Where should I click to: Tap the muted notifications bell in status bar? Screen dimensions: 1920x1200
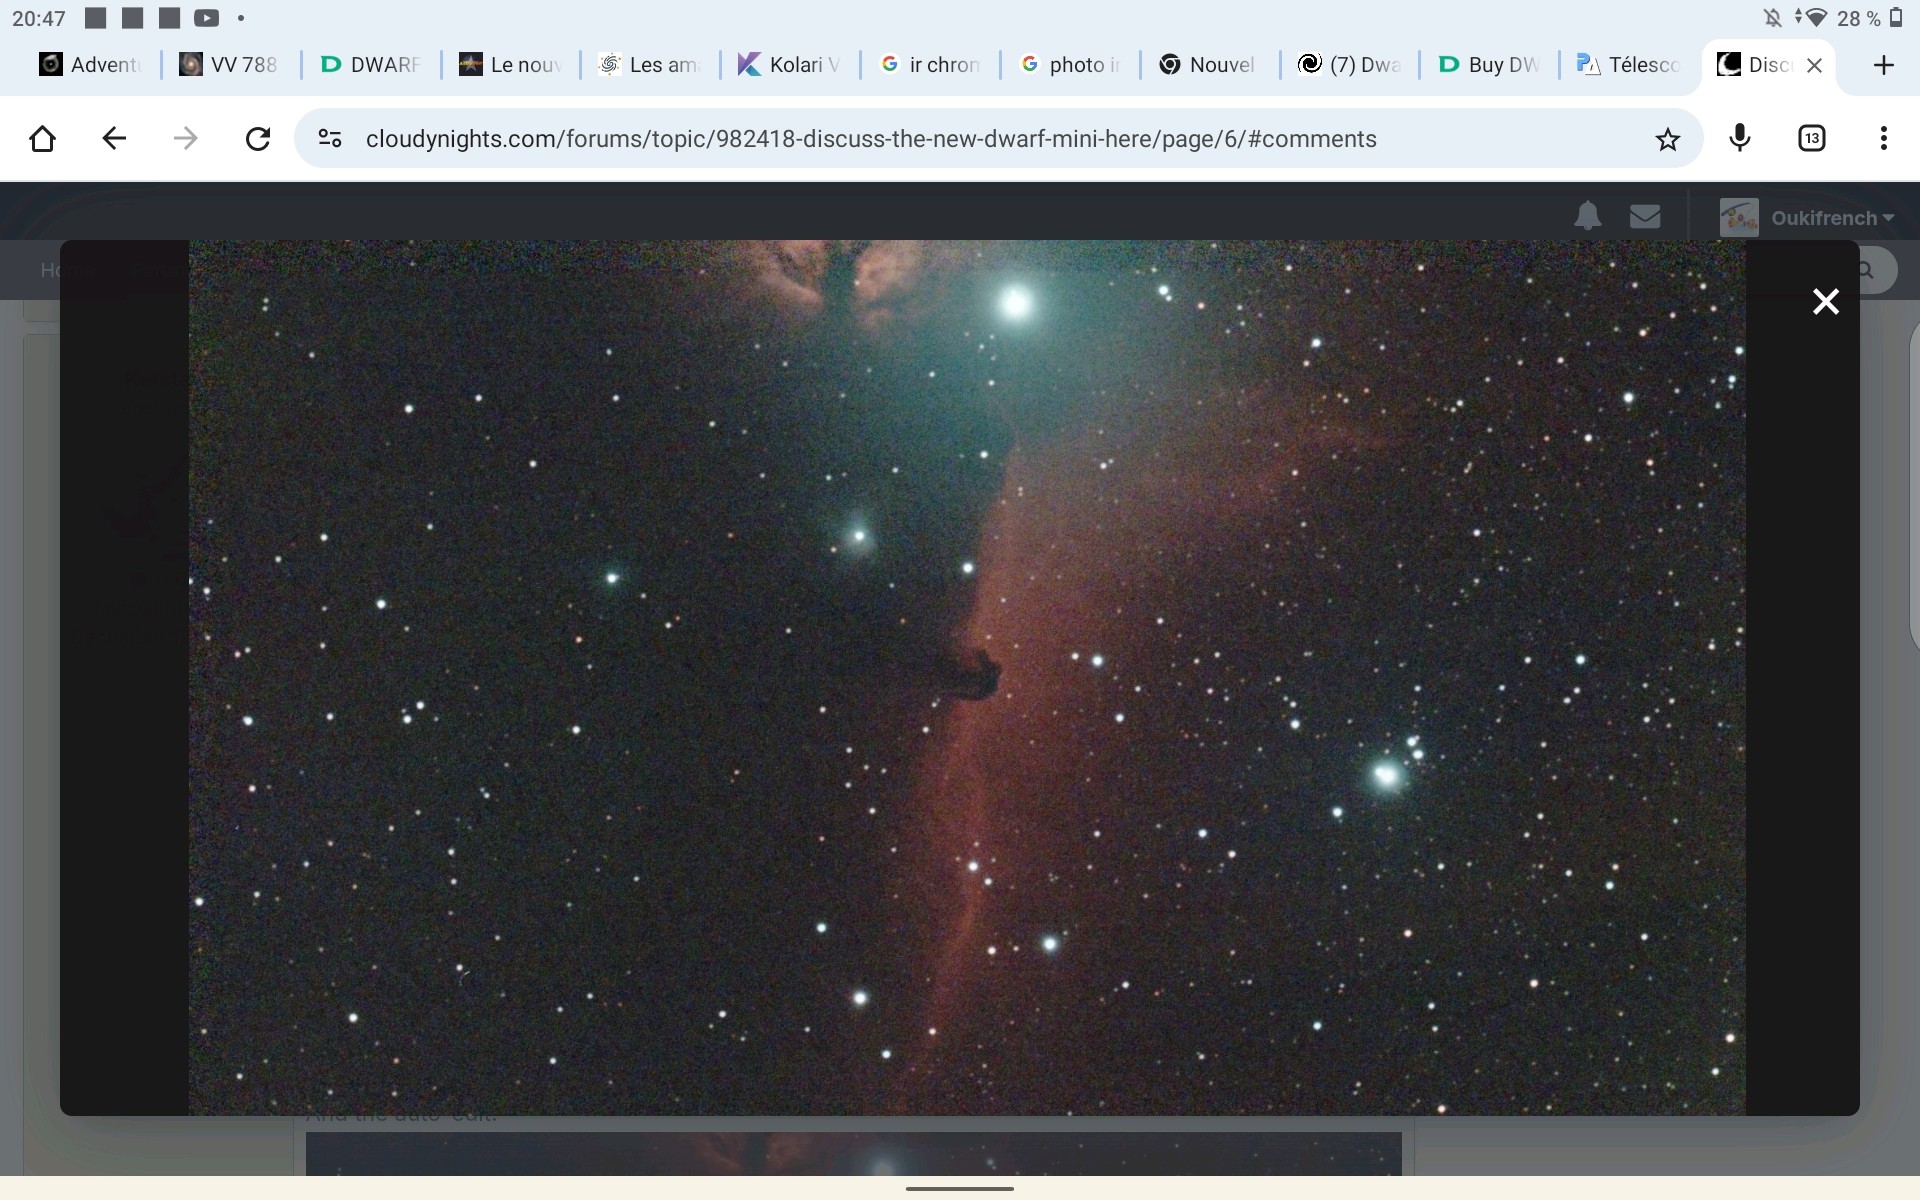tap(1773, 18)
